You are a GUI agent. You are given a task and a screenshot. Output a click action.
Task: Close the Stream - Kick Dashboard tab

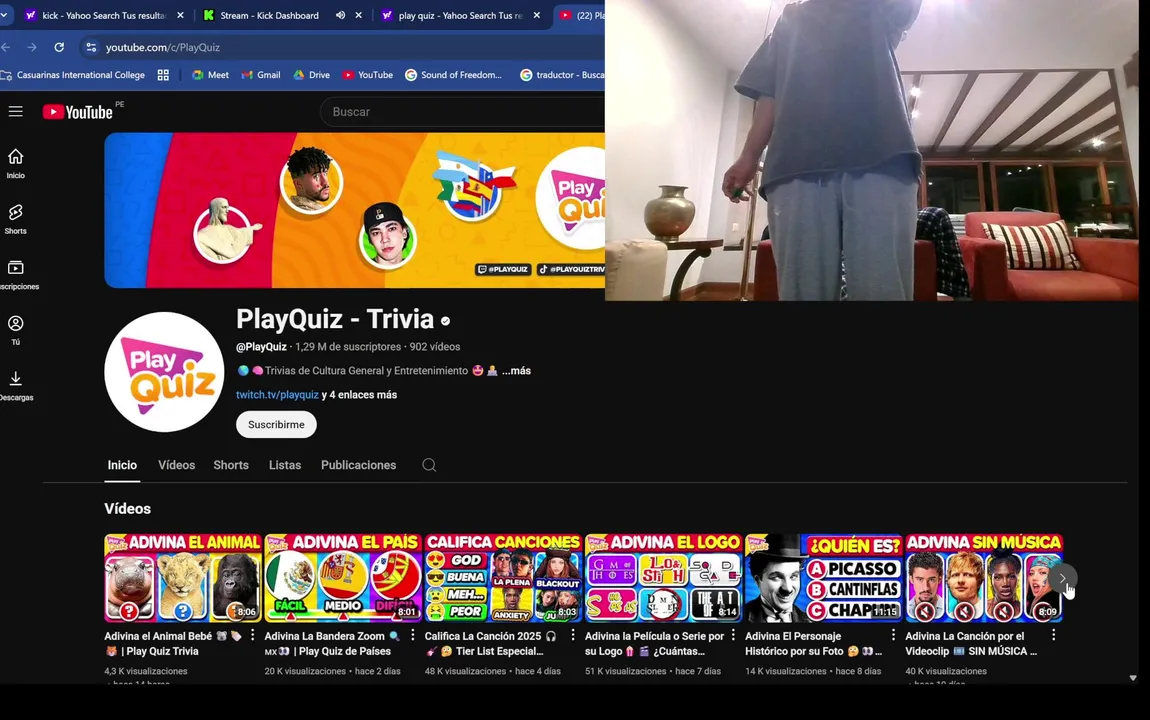[359, 15]
